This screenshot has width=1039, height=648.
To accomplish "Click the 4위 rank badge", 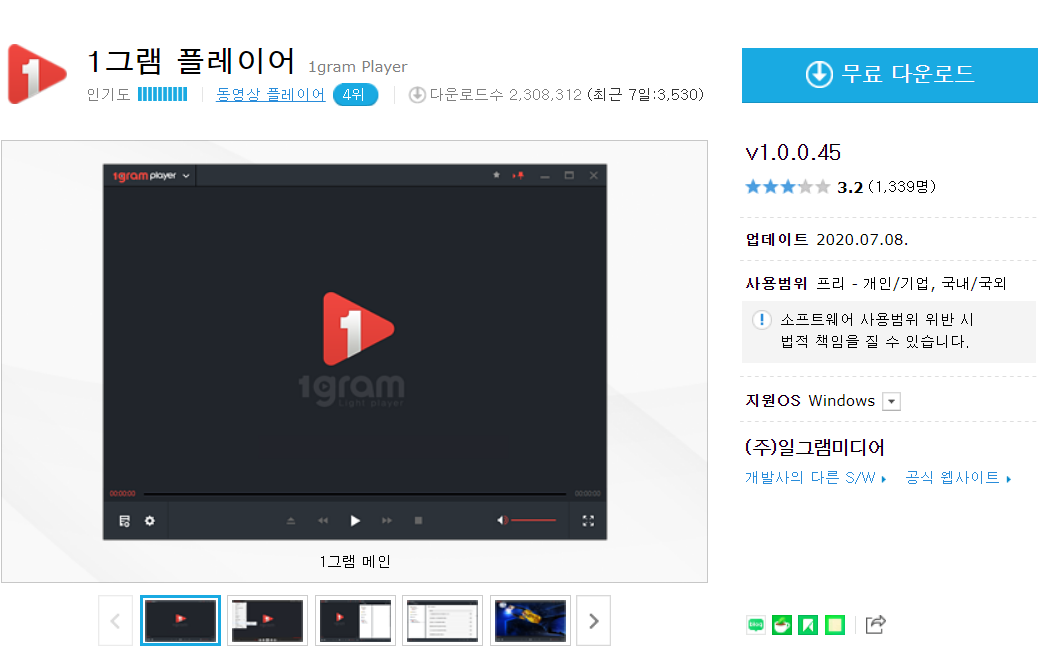I will click(355, 95).
